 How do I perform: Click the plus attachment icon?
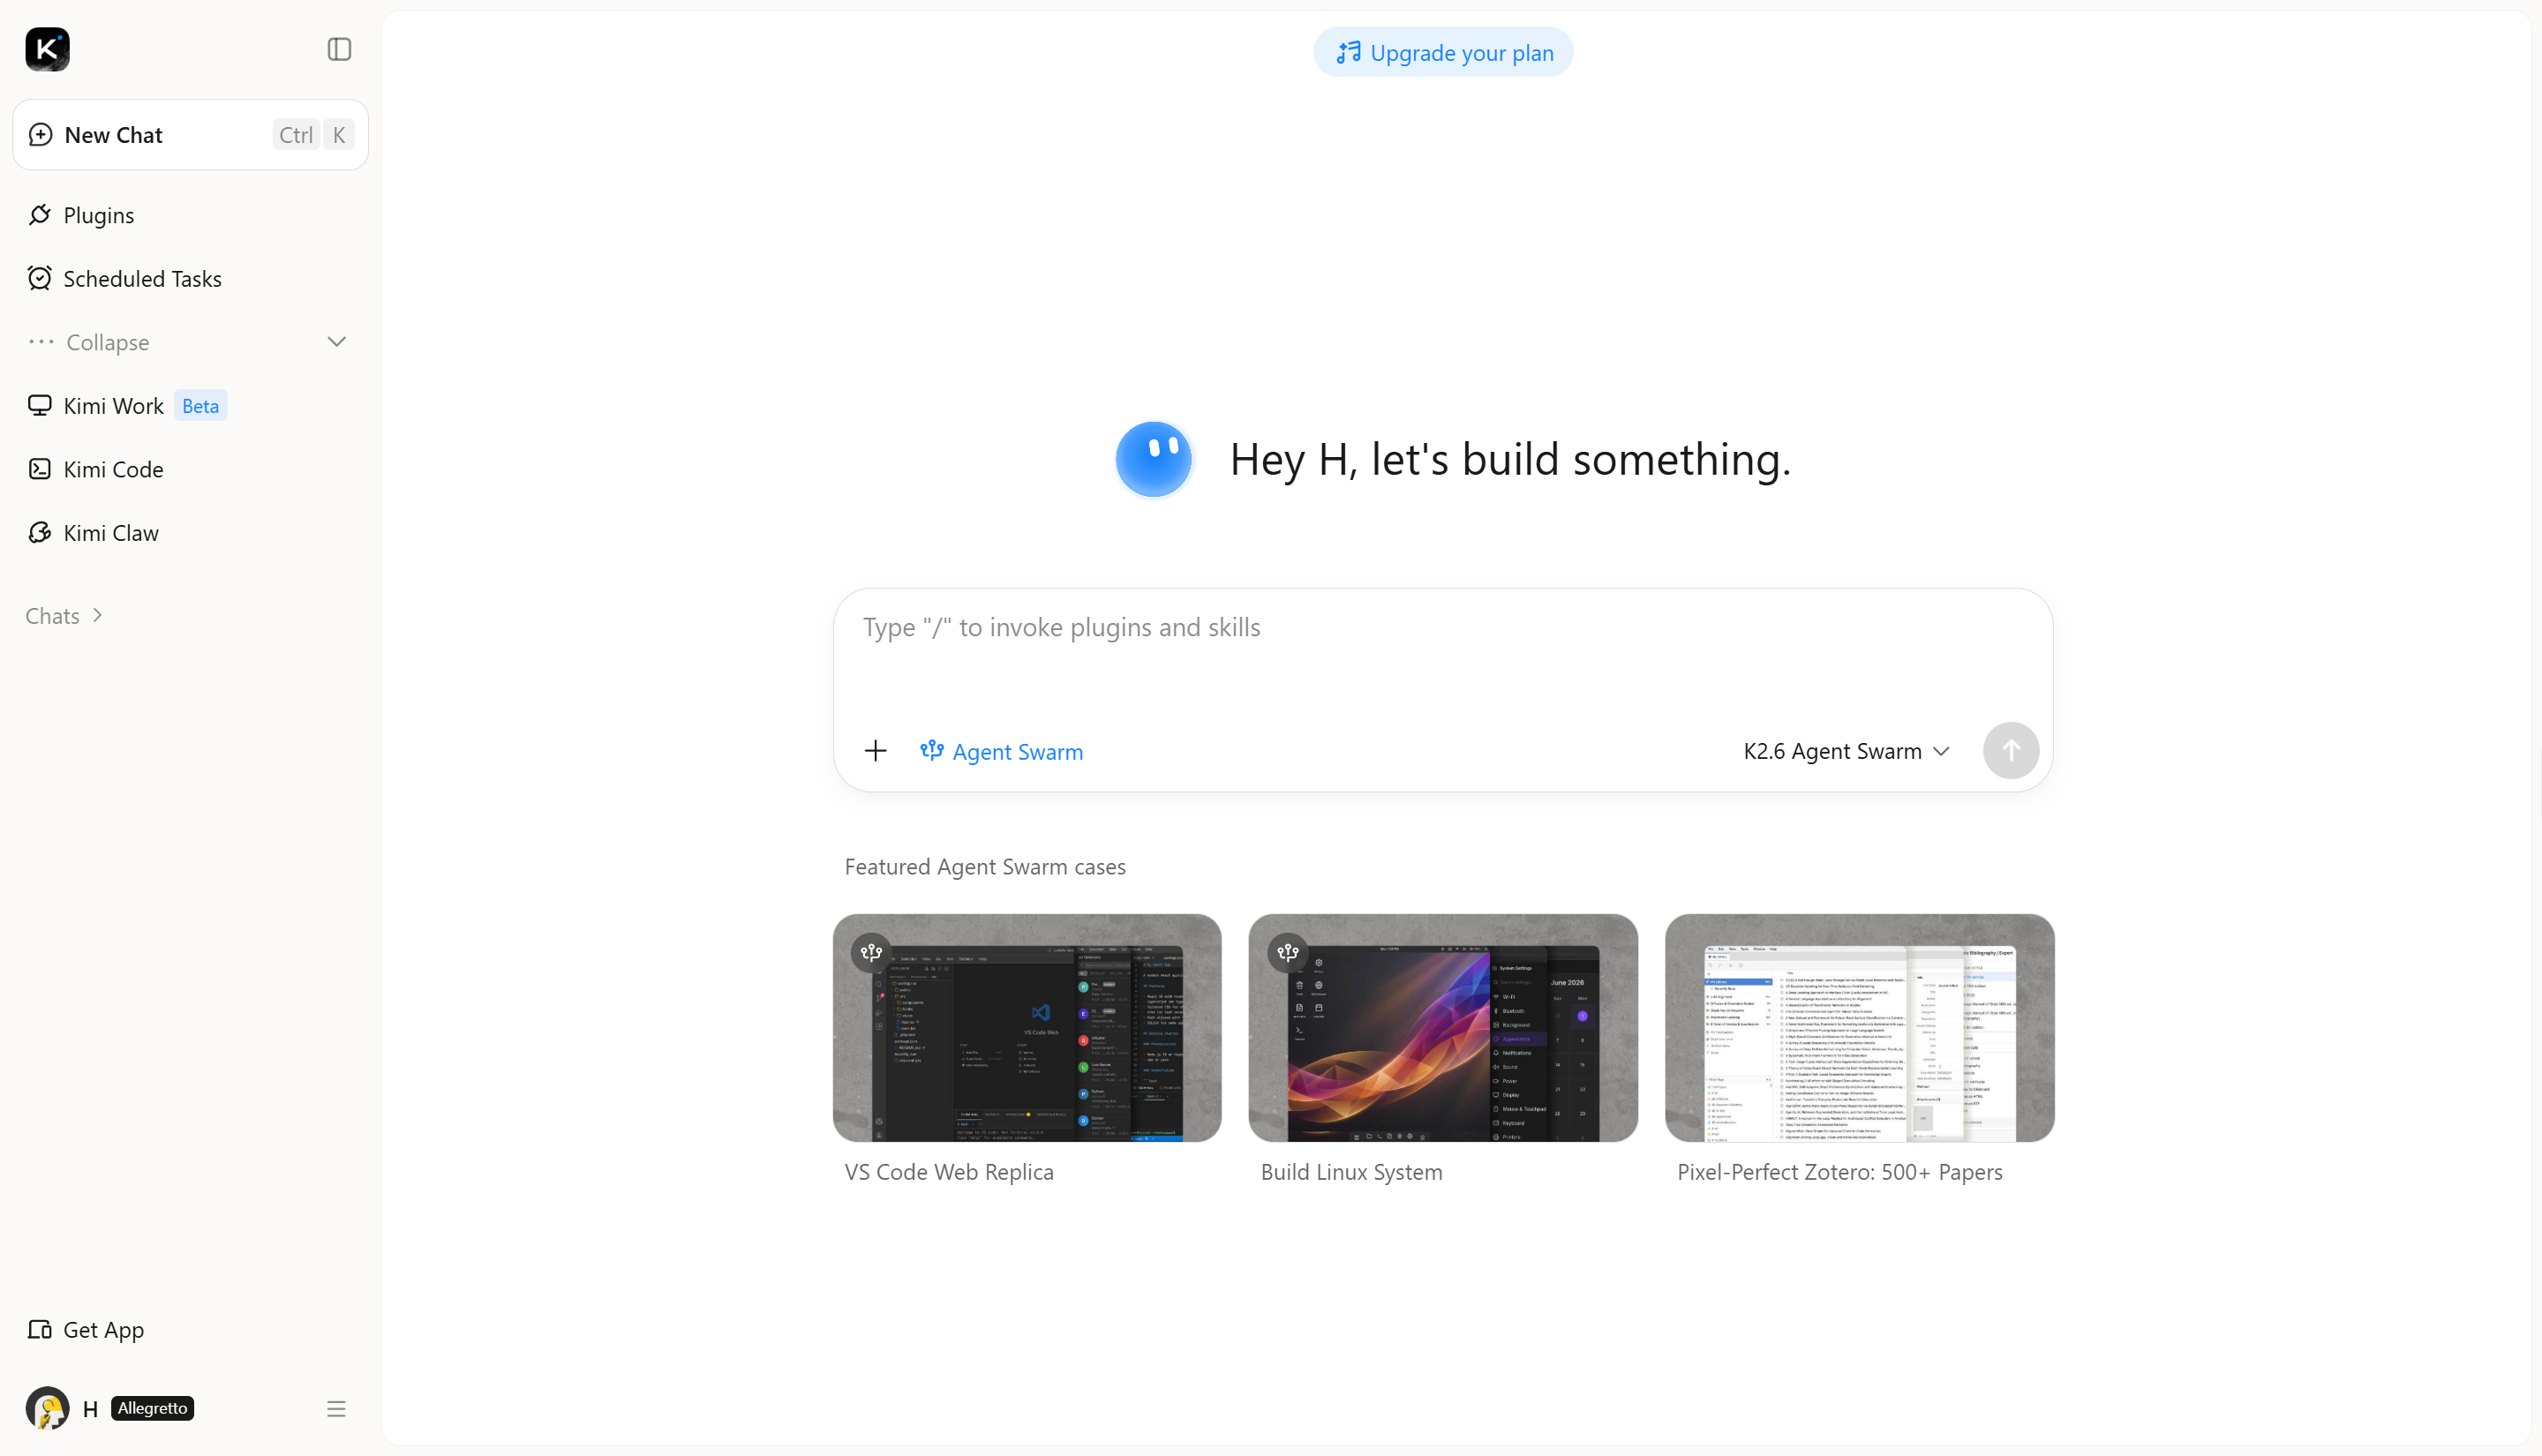[x=875, y=751]
